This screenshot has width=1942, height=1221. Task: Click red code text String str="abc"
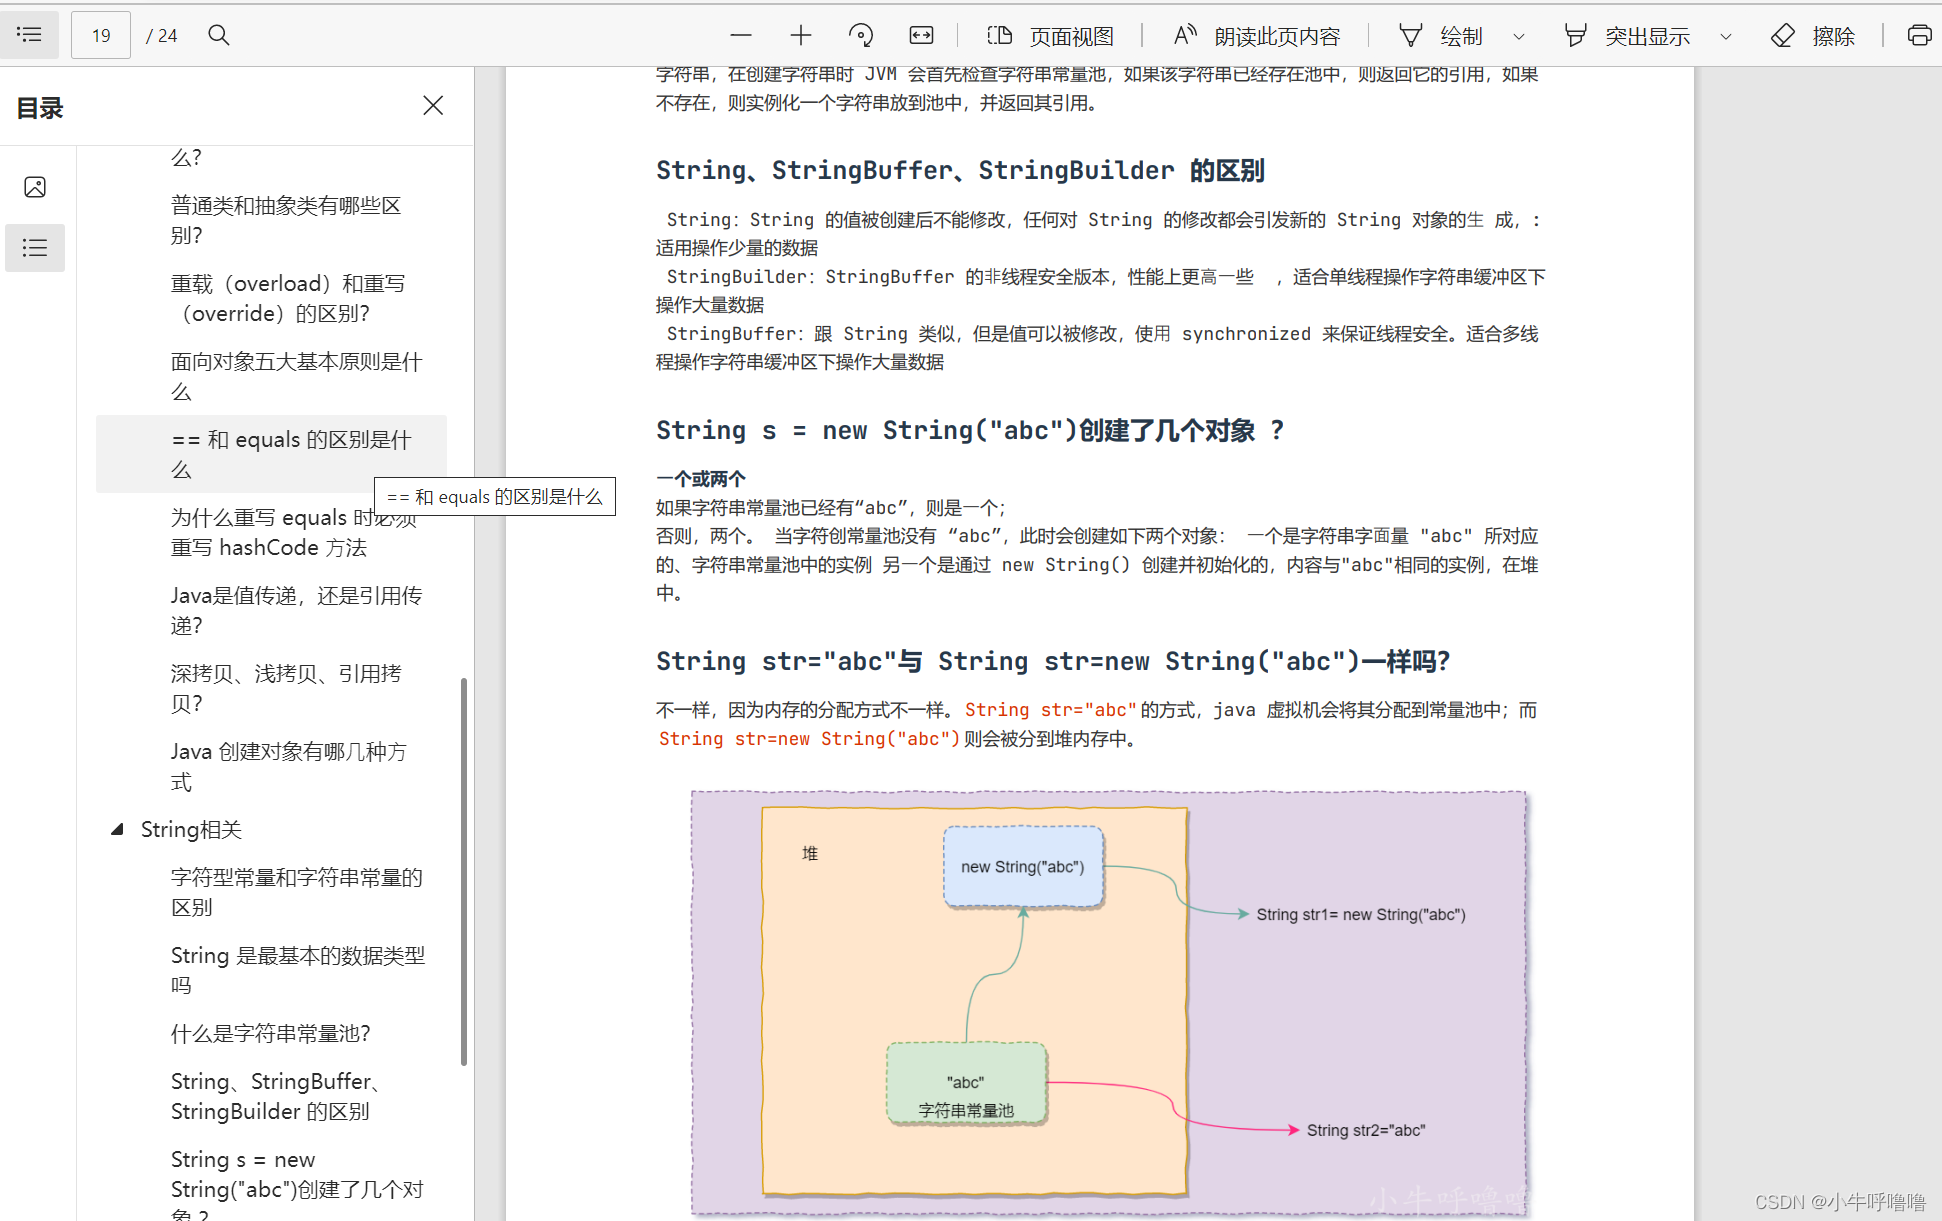[x=1051, y=710]
